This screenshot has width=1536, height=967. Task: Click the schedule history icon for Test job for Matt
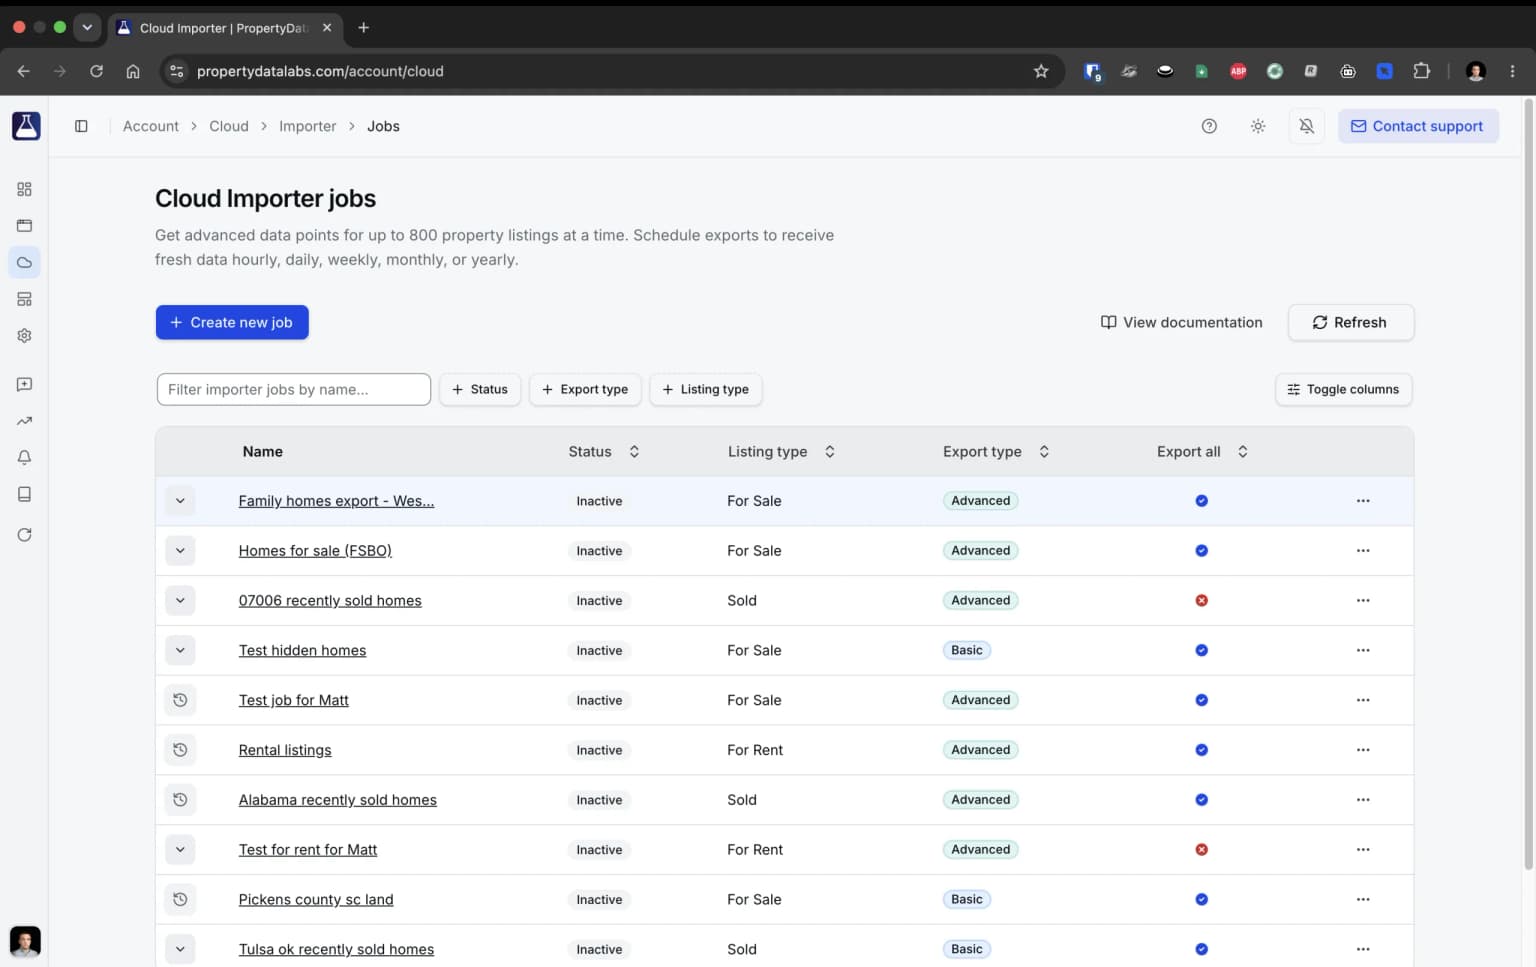180,700
